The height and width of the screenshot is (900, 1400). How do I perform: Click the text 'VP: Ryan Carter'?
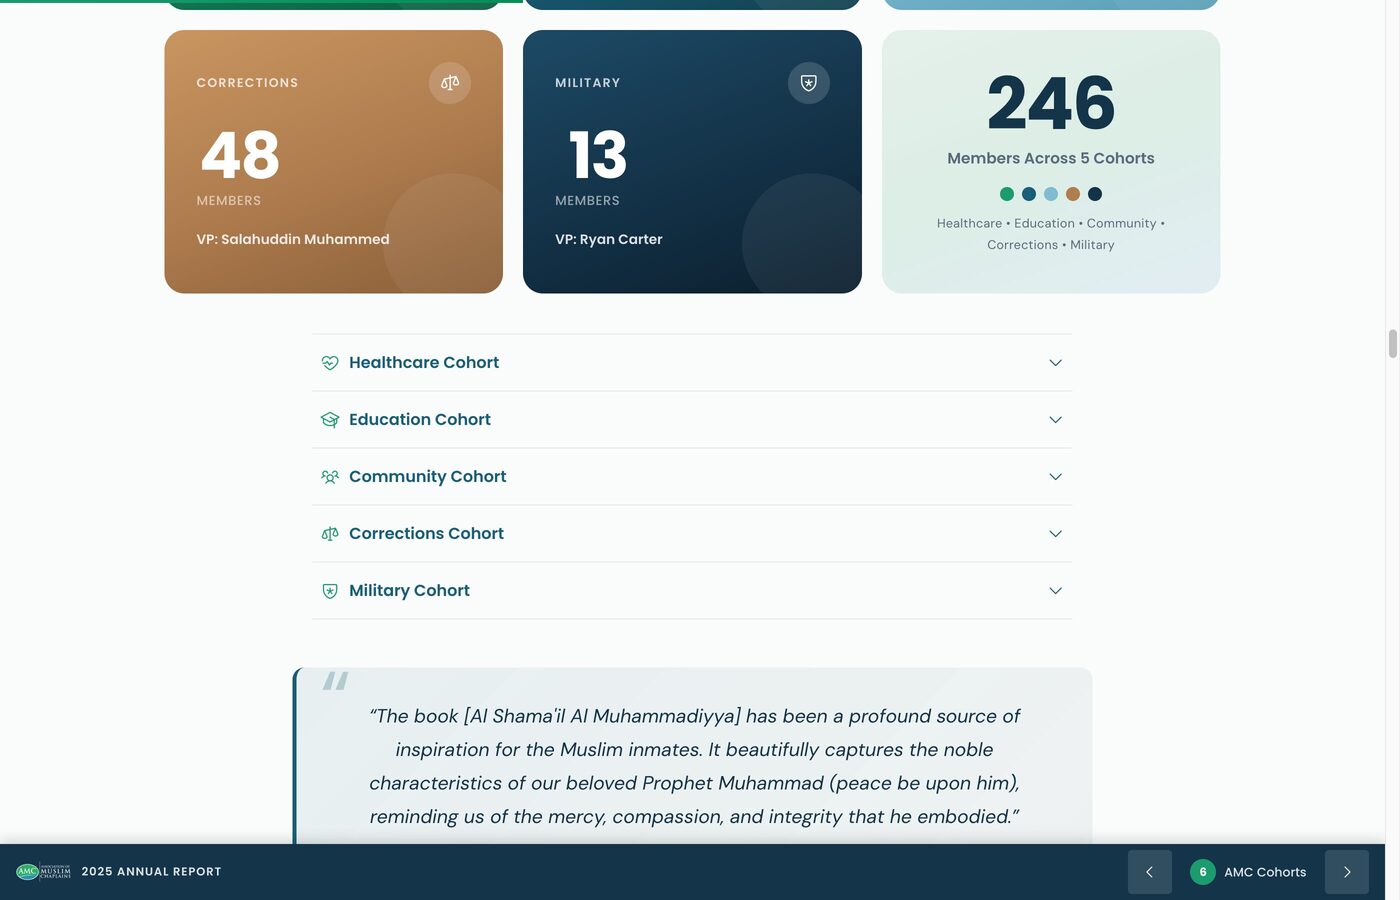(609, 239)
